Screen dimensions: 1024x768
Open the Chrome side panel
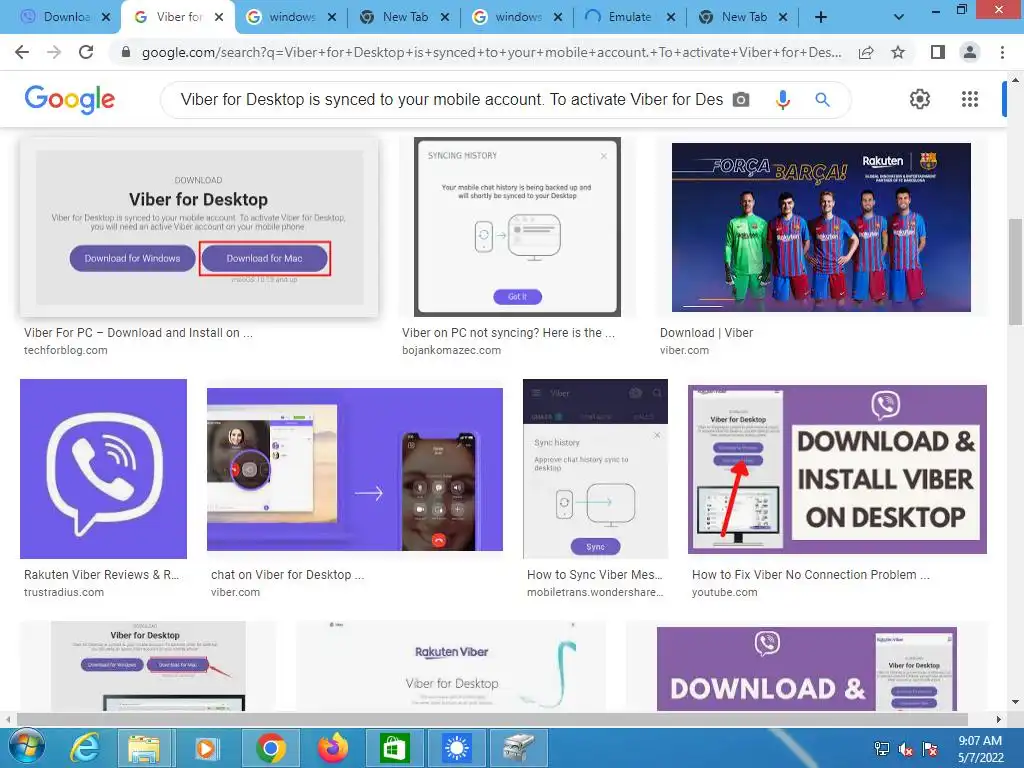pyautogui.click(x=938, y=52)
